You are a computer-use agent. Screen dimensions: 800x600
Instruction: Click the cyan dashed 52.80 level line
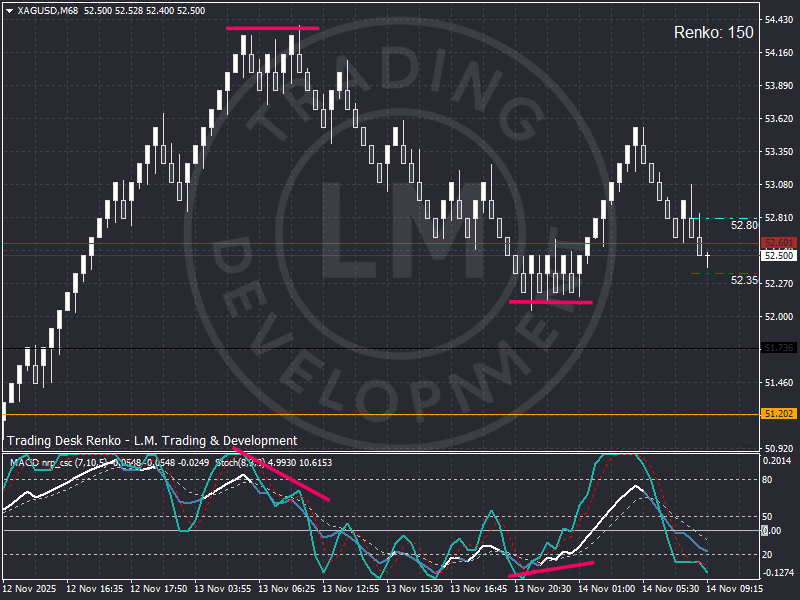(726, 218)
